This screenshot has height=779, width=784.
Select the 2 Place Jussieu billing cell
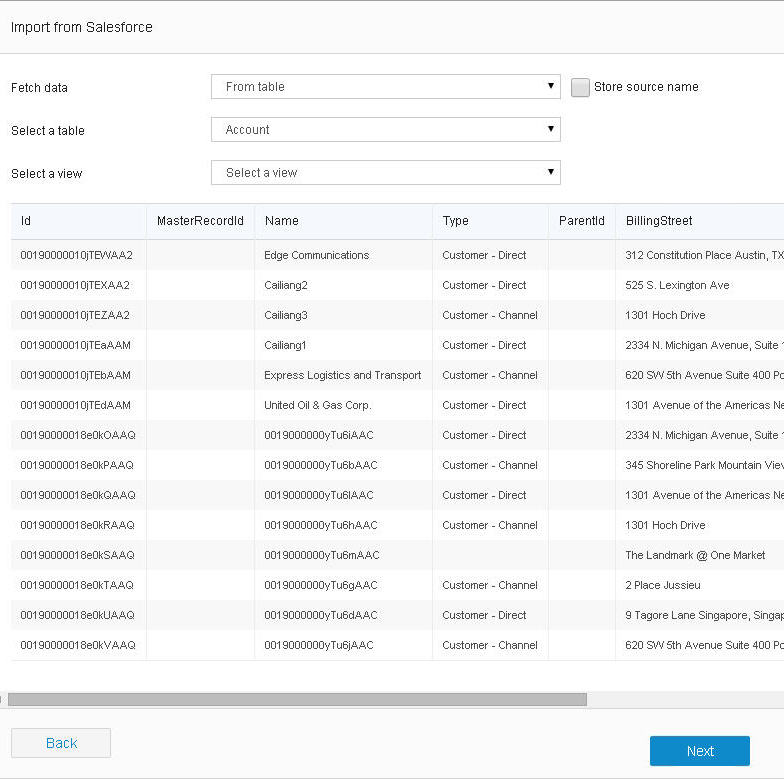[x=663, y=585]
